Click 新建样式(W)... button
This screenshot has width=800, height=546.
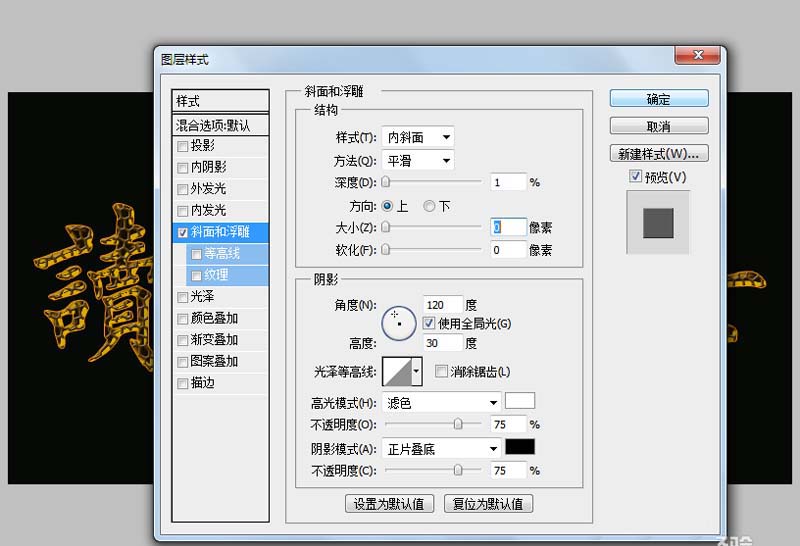point(659,154)
